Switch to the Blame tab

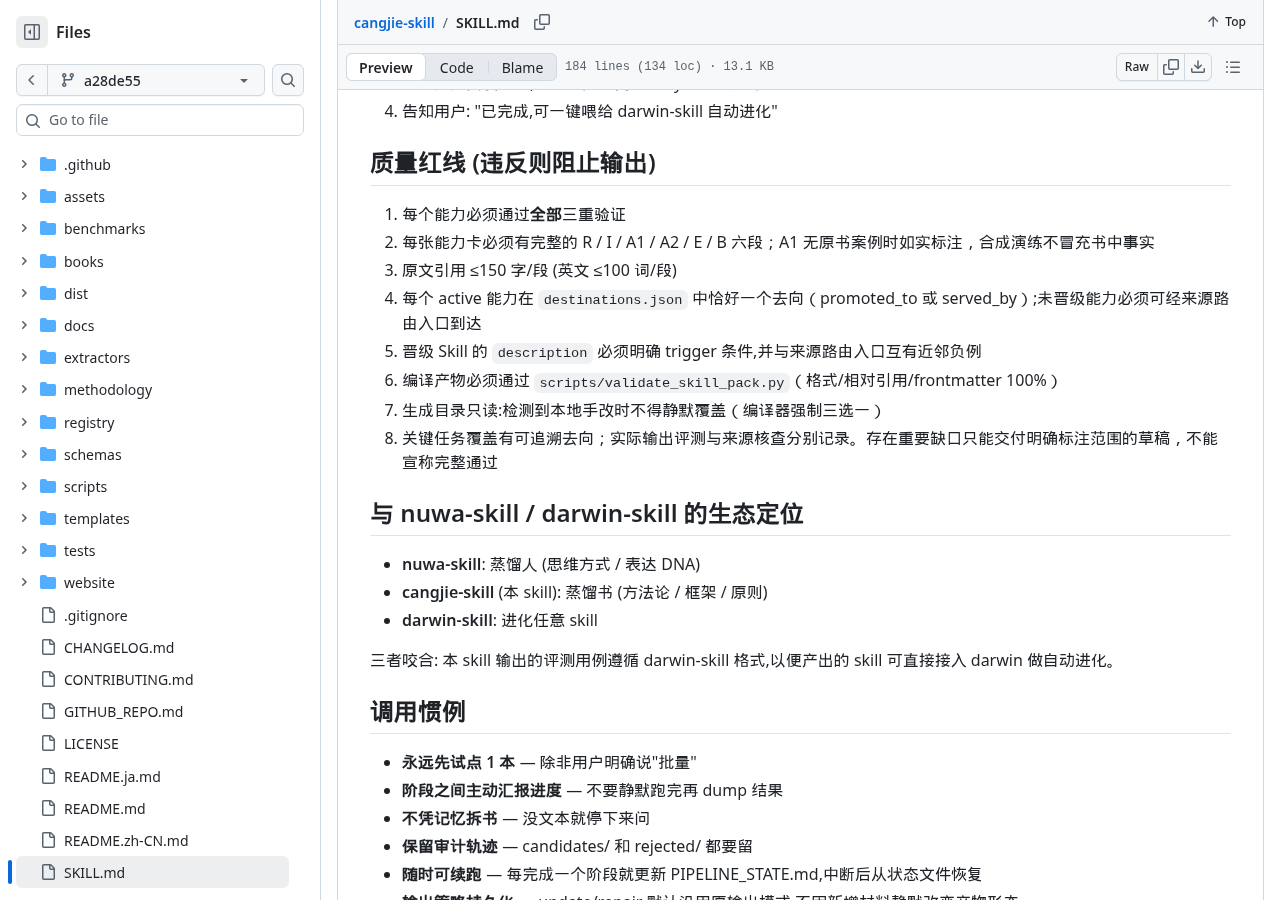(522, 67)
